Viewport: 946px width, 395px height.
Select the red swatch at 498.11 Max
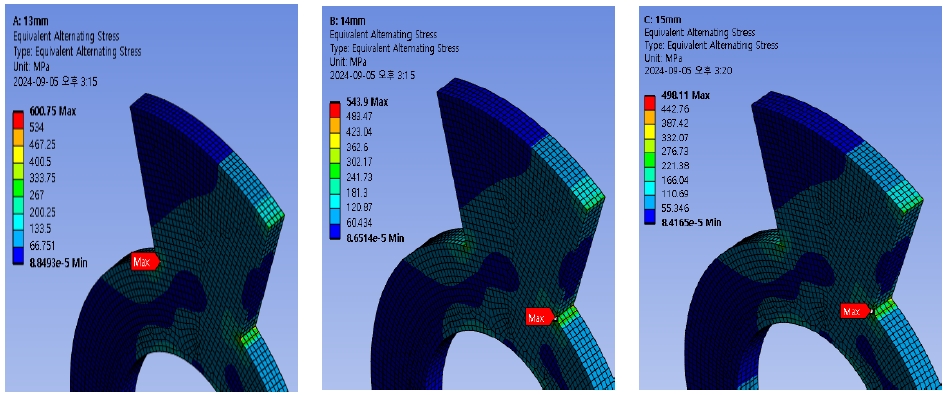tap(650, 103)
